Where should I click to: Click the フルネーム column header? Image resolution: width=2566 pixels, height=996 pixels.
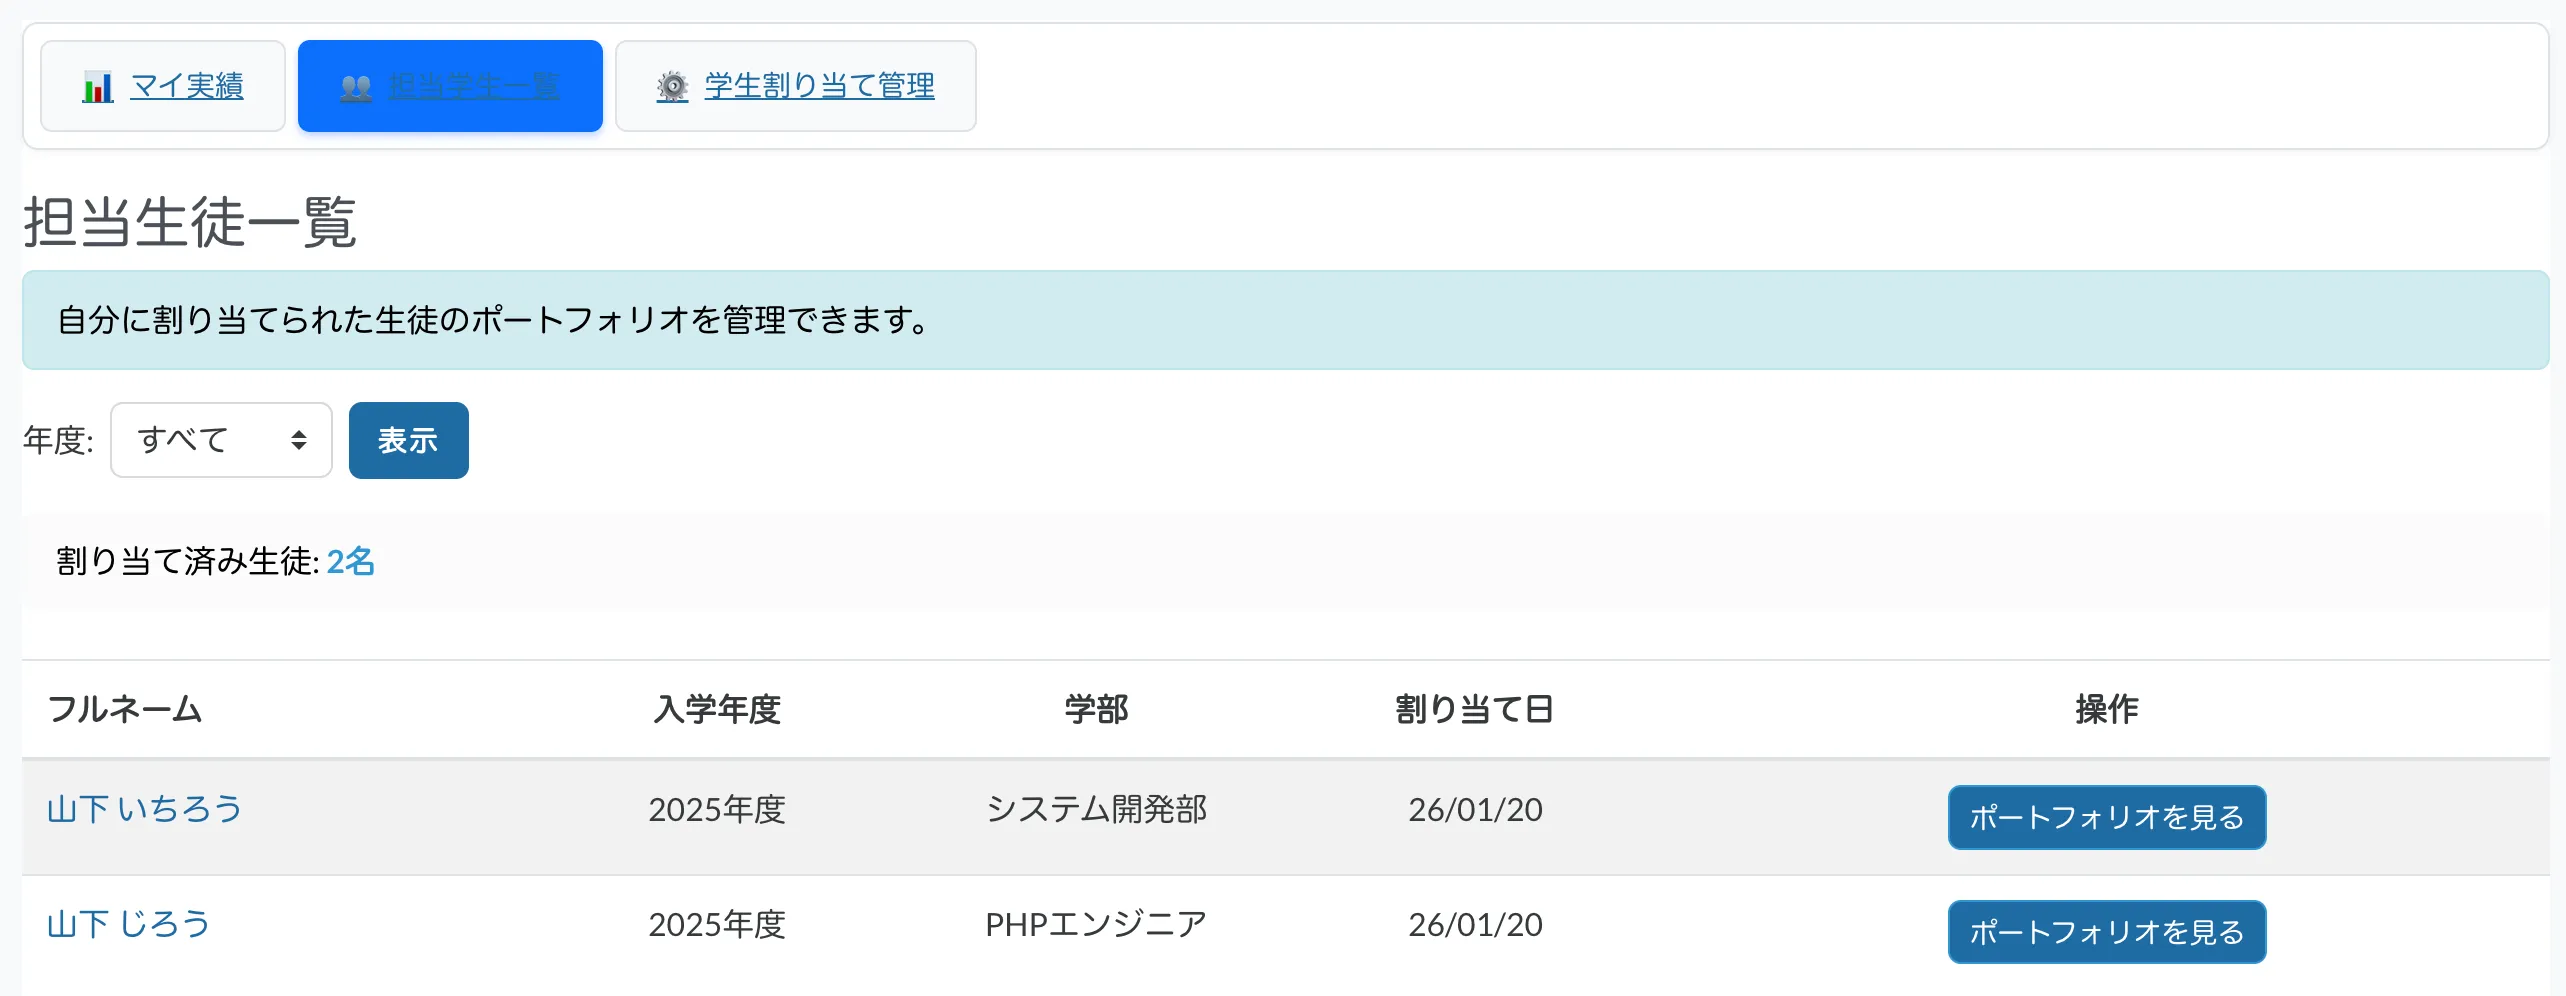[x=125, y=709]
